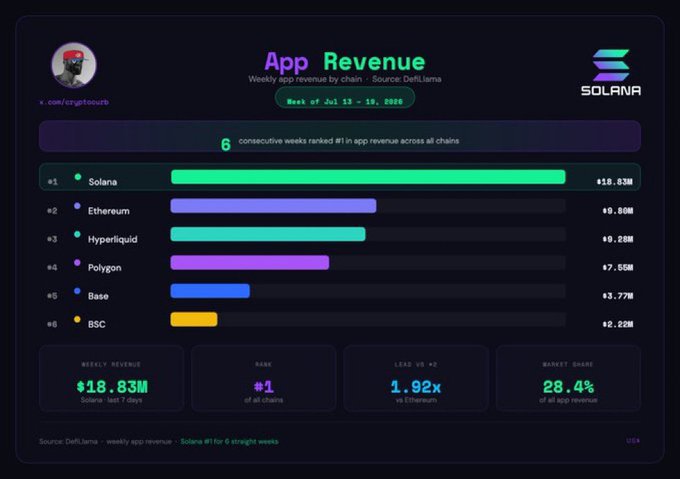Click the $2.22M BSC value

click(618, 324)
